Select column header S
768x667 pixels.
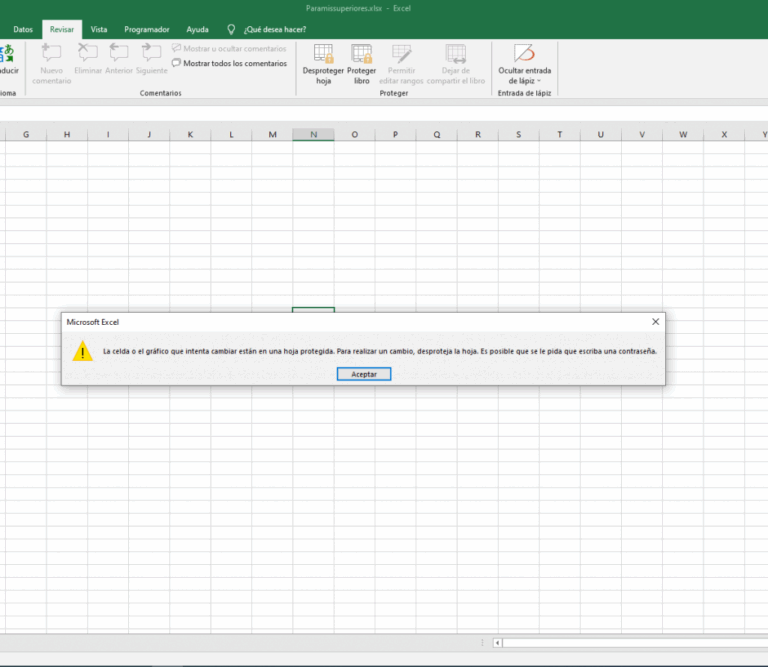point(518,134)
